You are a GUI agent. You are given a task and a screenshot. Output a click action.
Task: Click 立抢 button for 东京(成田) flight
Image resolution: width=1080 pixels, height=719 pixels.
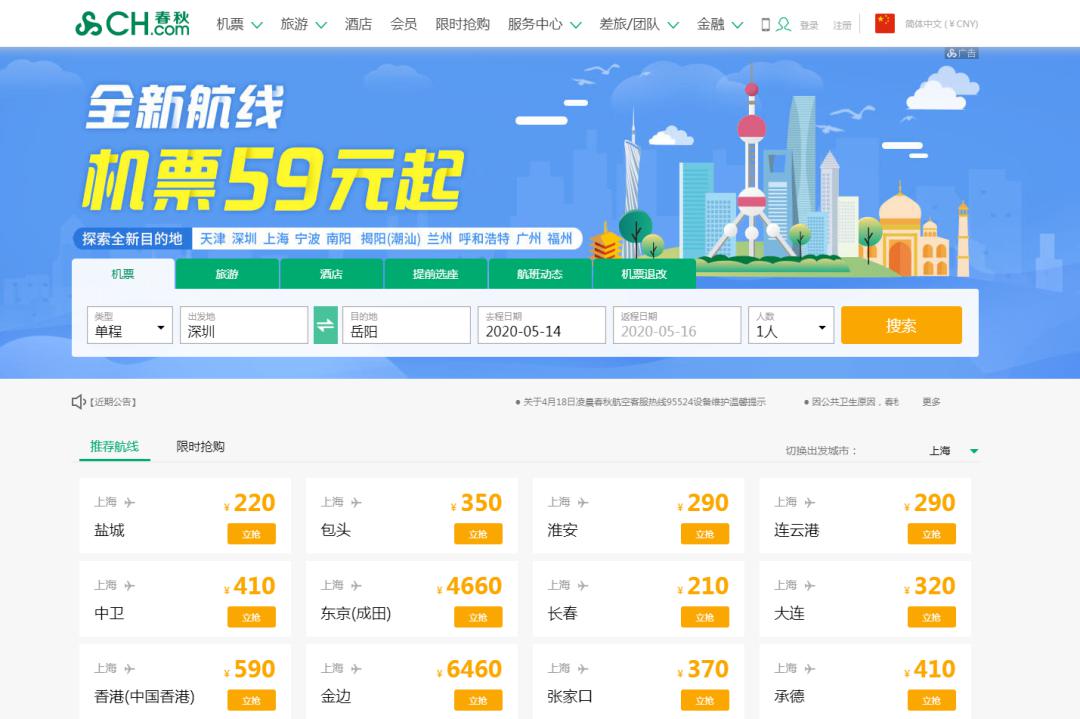tap(478, 617)
